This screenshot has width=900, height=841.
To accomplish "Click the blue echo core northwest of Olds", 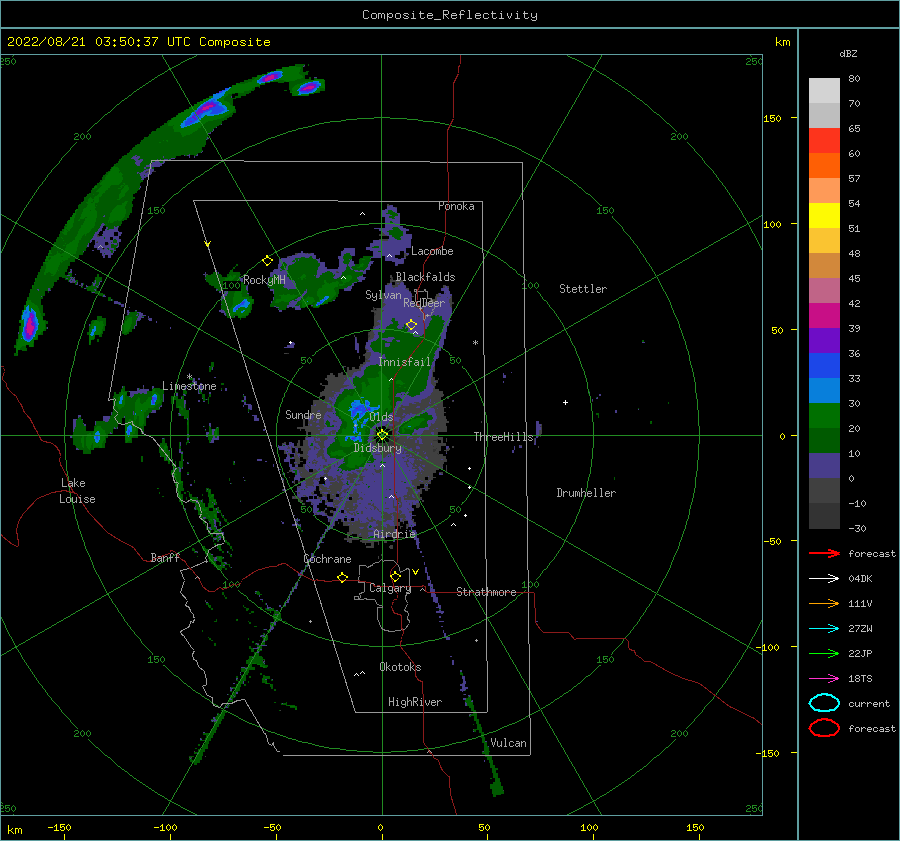I will [x=360, y=410].
